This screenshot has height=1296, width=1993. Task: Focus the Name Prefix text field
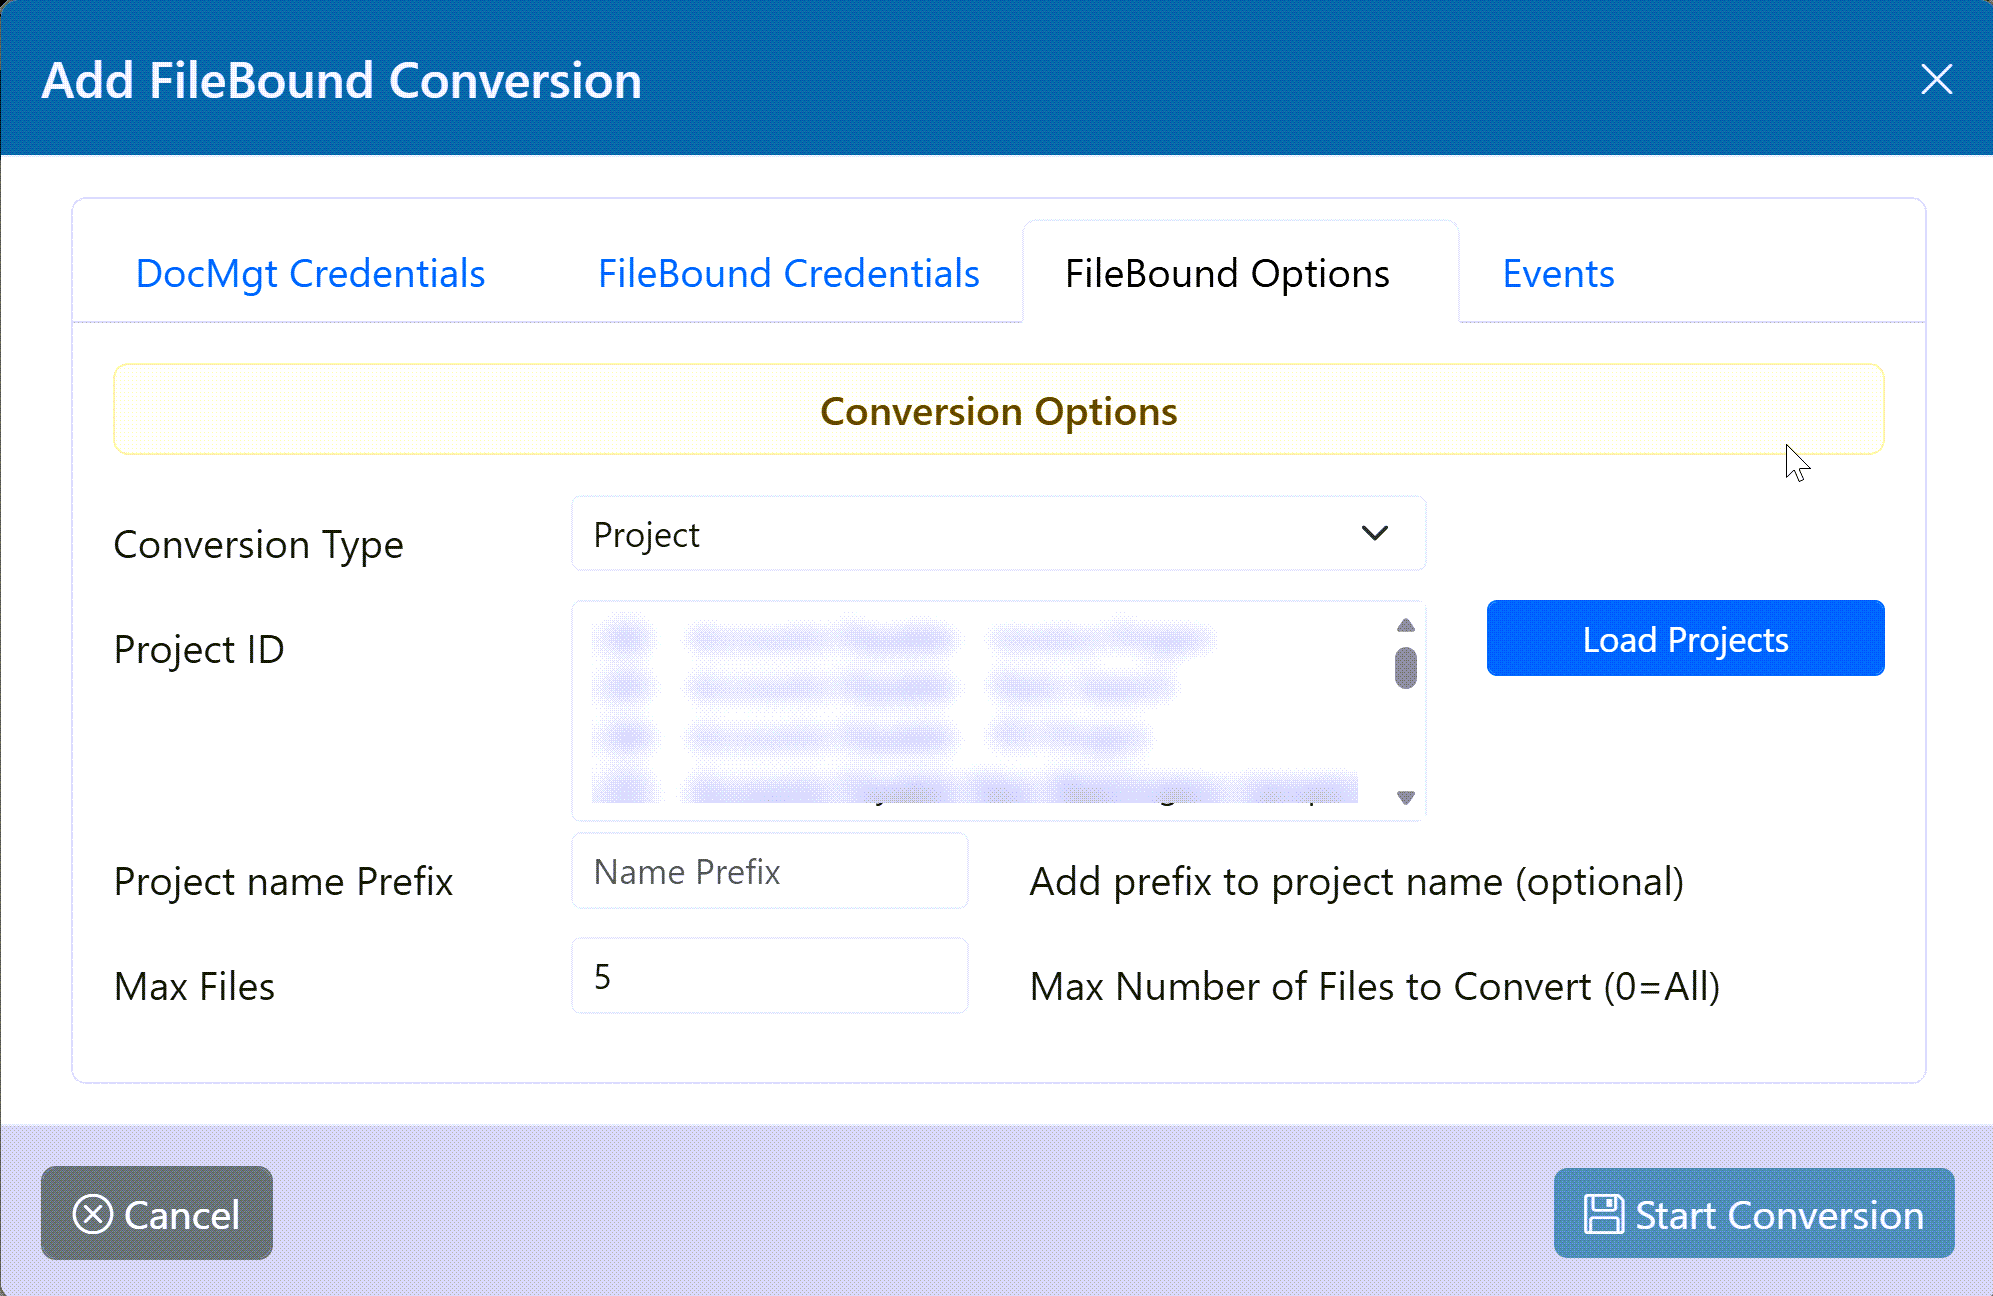click(x=769, y=872)
